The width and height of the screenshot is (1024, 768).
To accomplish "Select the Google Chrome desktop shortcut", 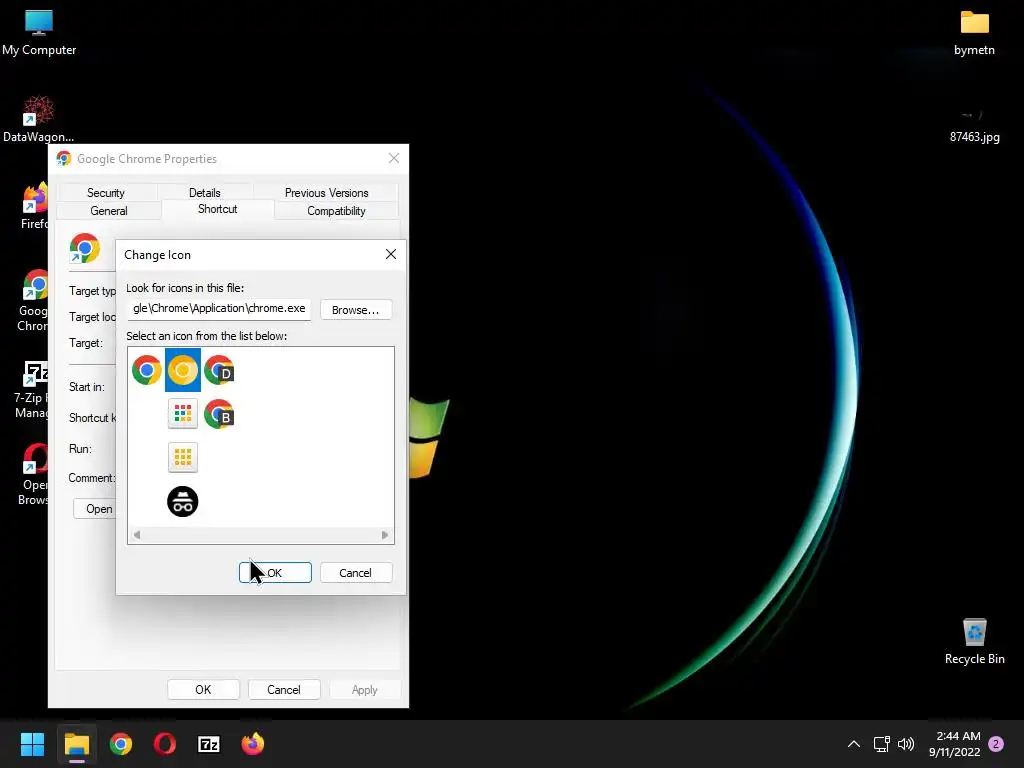I will (x=34, y=300).
